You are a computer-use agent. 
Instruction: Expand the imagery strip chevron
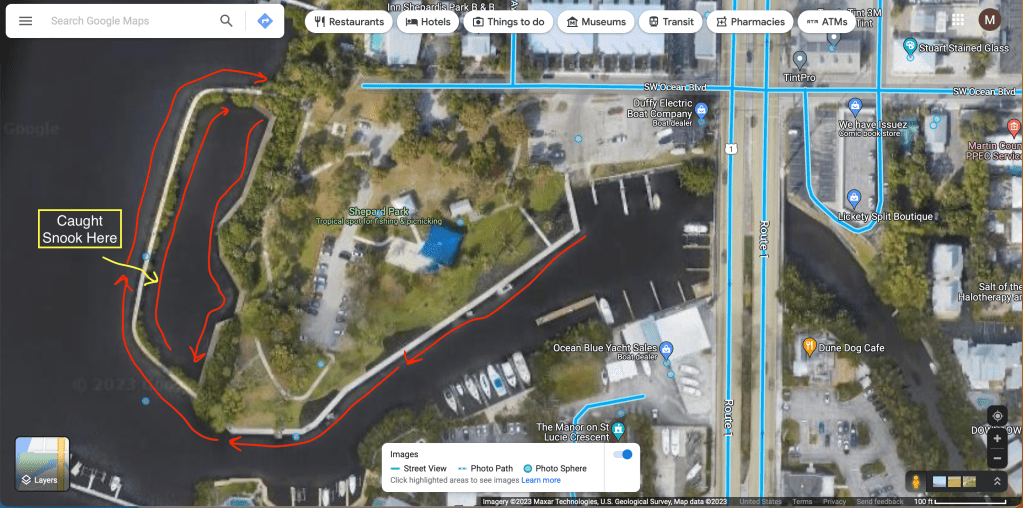[998, 482]
